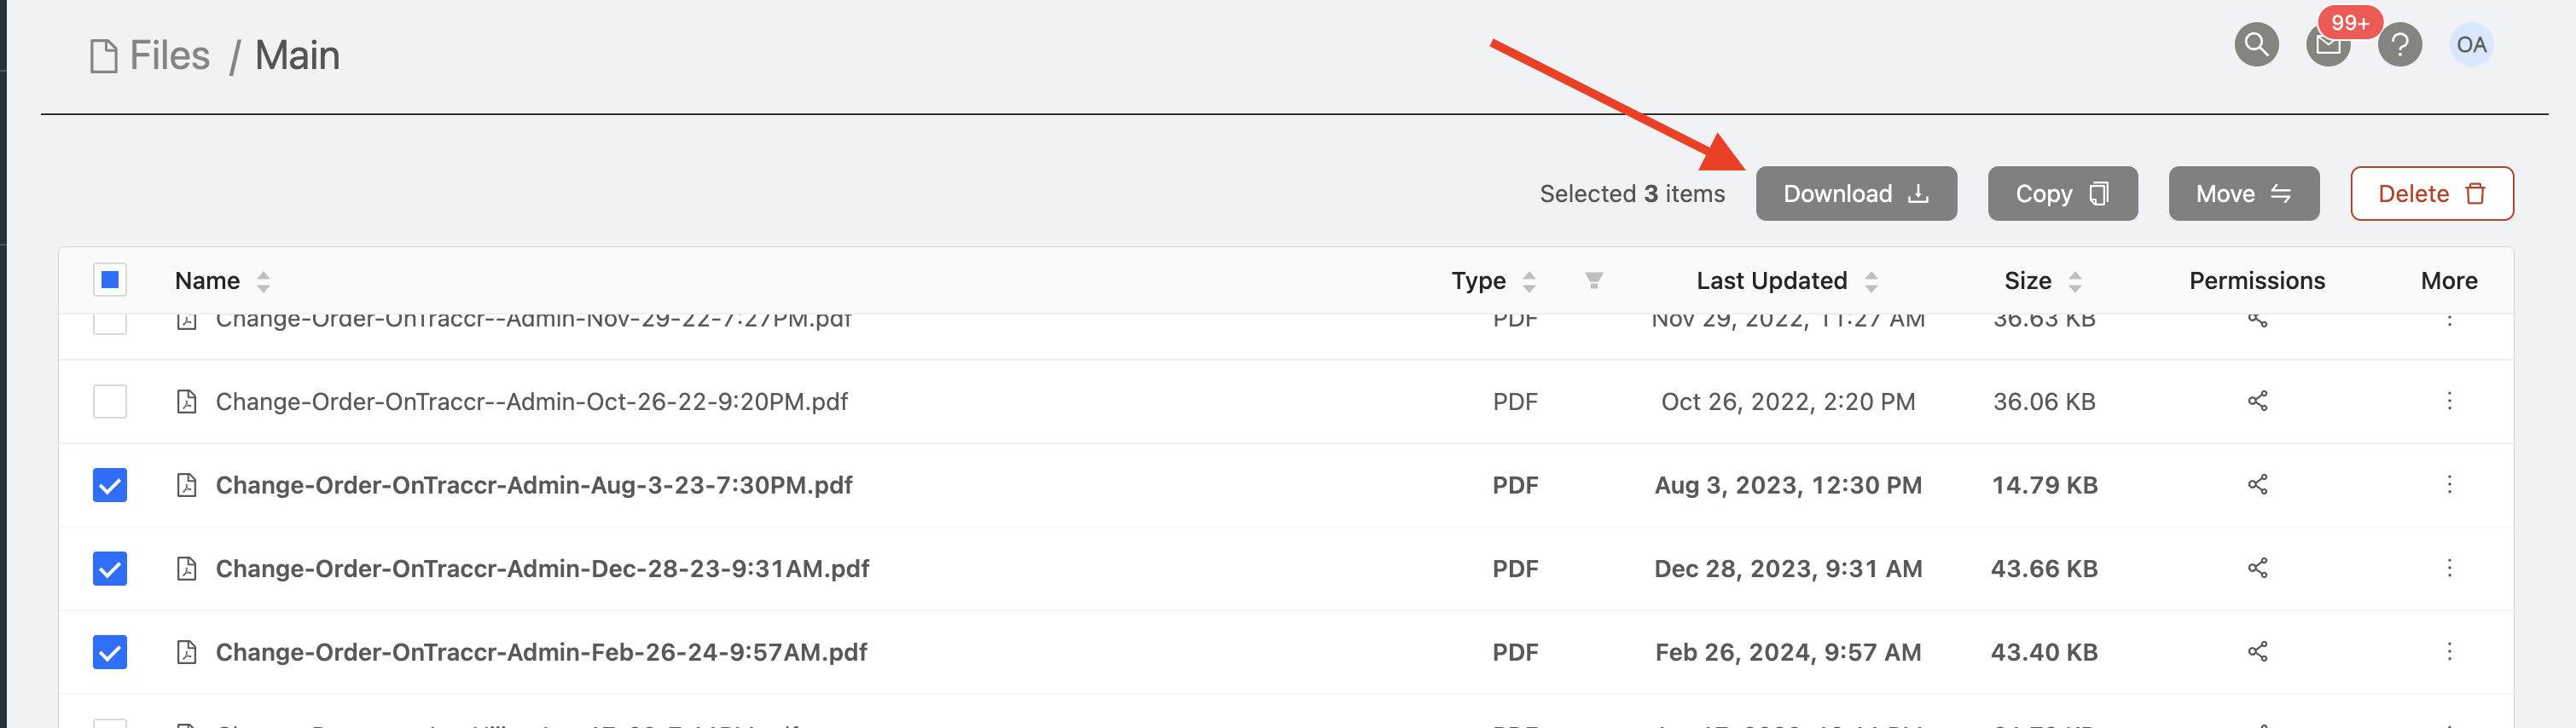Uncheck the Feb-26-24-9:57AM.pdf row checkbox
The image size is (2576, 728).
pyautogui.click(x=110, y=652)
